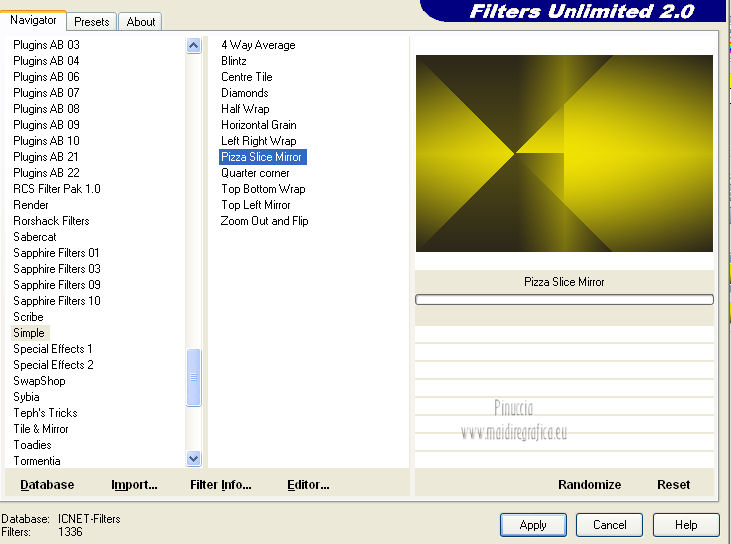Click the filter preview image
The height and width of the screenshot is (544, 731).
coord(564,153)
